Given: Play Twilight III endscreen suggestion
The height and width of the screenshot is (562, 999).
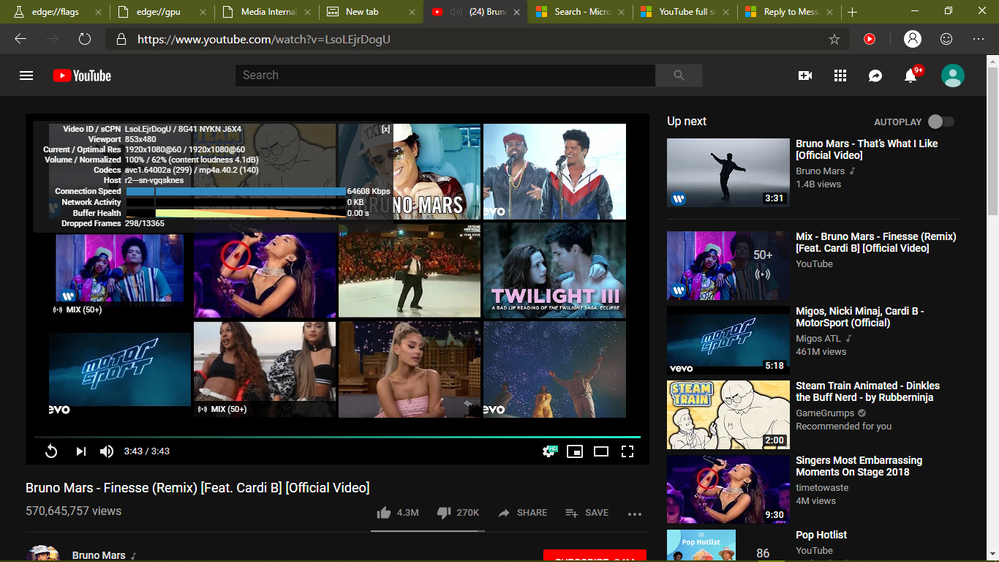Looking at the screenshot, I should (x=554, y=270).
